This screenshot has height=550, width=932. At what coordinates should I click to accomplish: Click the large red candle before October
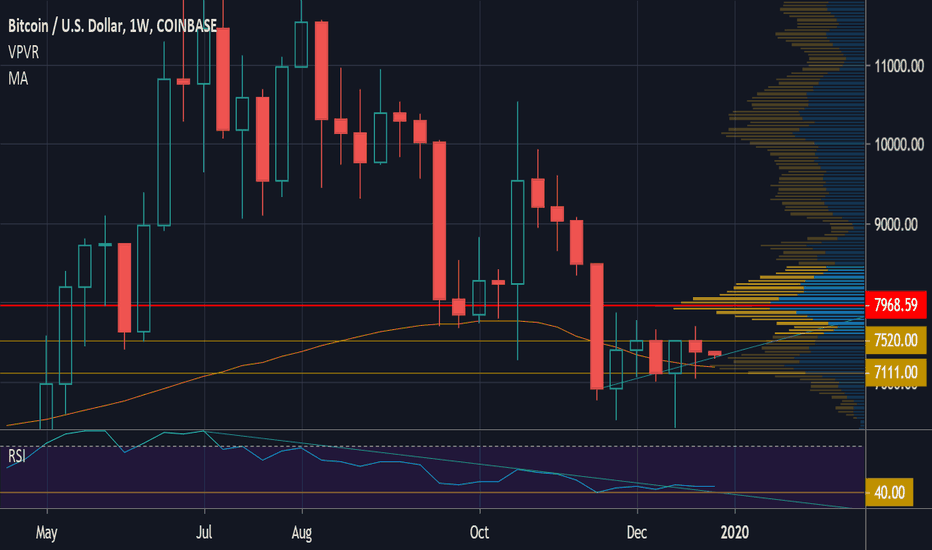point(439,221)
